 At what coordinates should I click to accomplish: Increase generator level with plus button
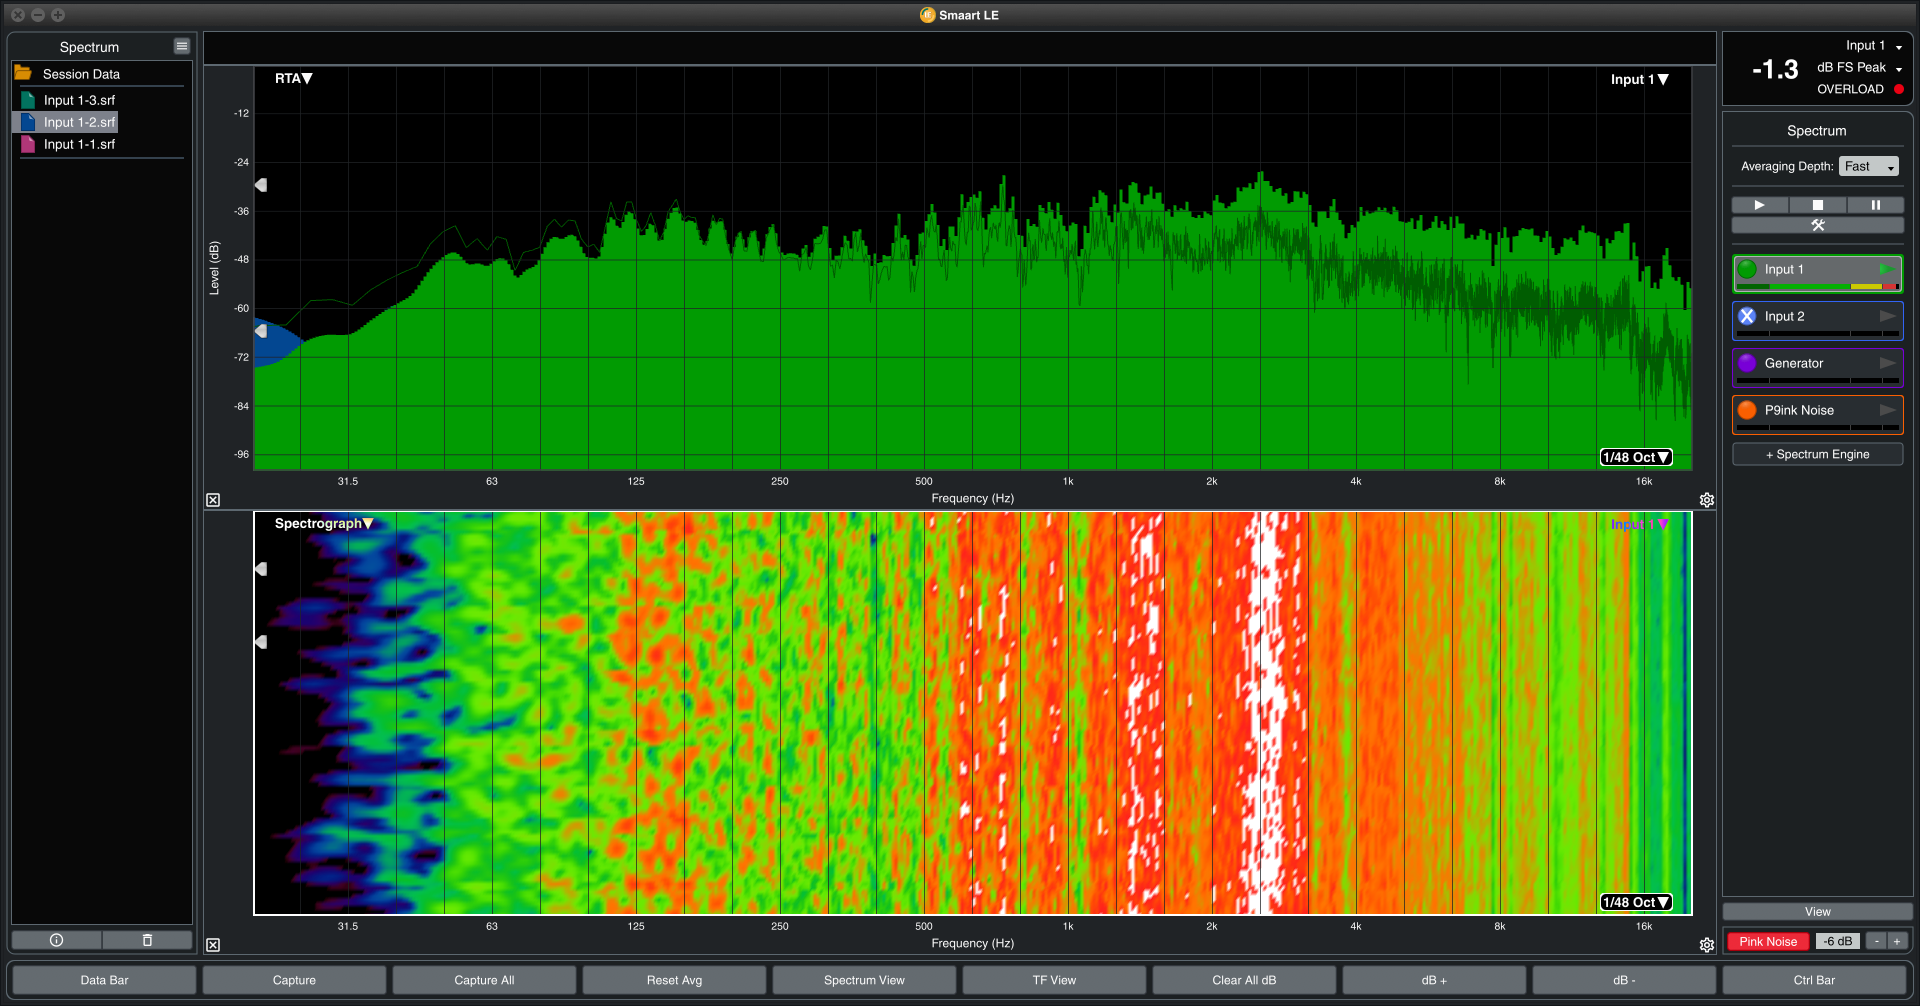1897,941
